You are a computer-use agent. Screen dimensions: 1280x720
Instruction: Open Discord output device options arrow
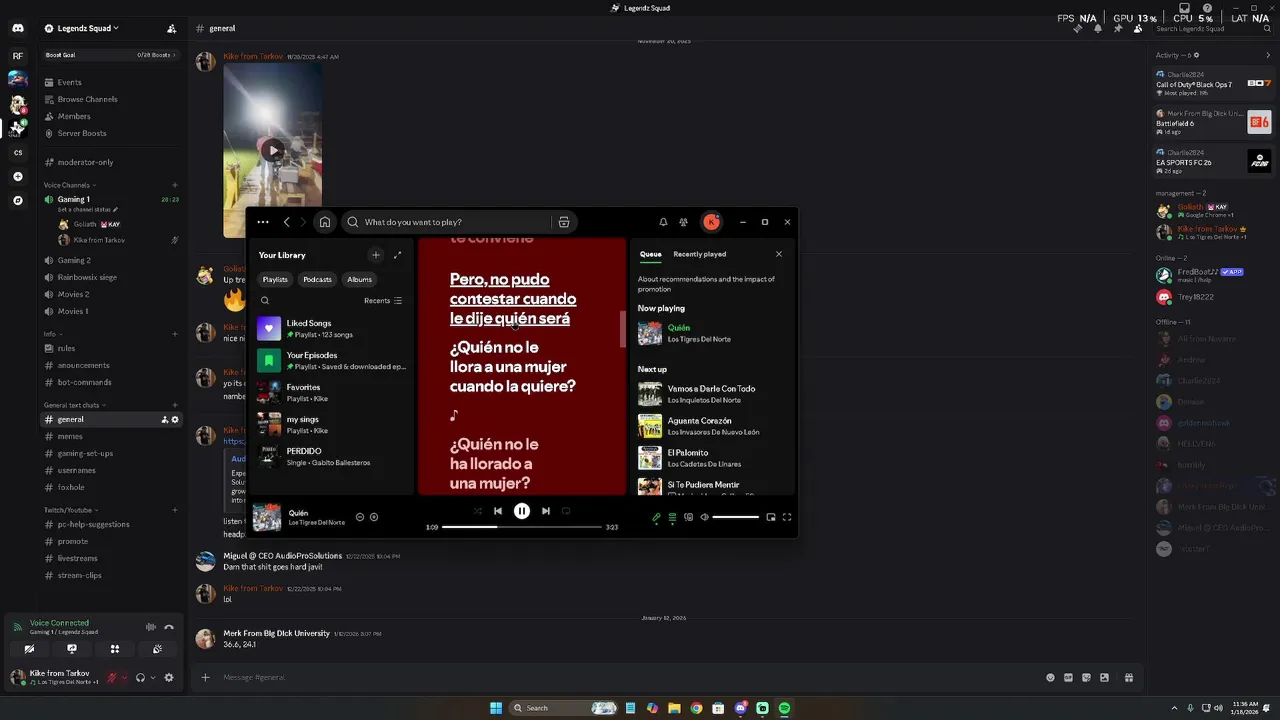(x=152, y=677)
